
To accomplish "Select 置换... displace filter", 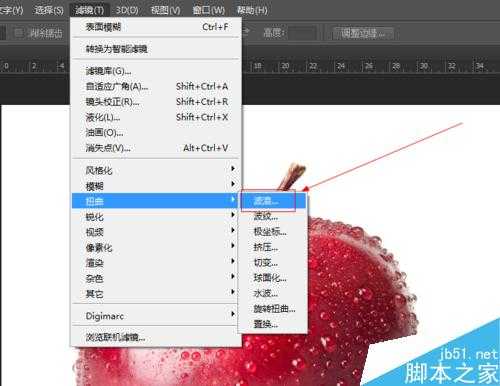I will (273, 324).
